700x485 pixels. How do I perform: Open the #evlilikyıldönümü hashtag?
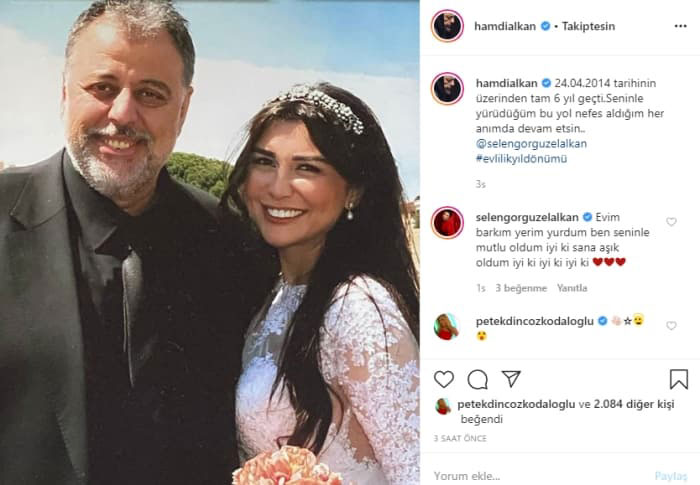(x=521, y=159)
